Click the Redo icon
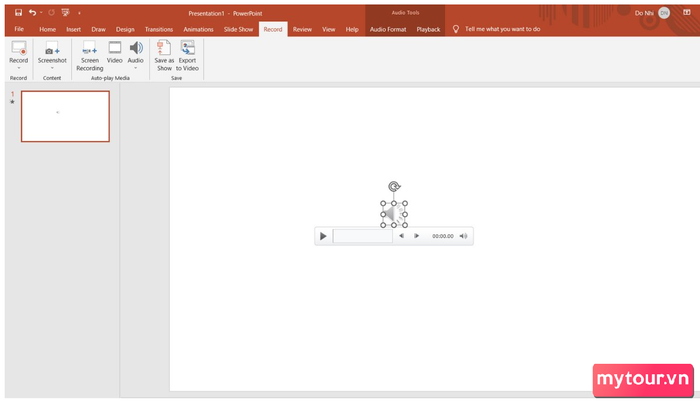 (x=51, y=13)
